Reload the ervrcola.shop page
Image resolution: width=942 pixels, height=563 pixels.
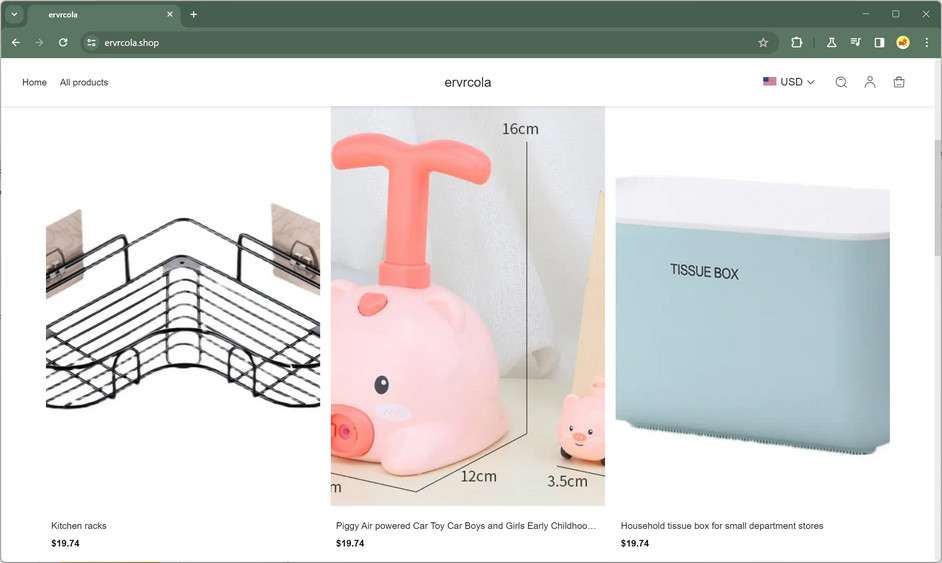click(x=63, y=43)
